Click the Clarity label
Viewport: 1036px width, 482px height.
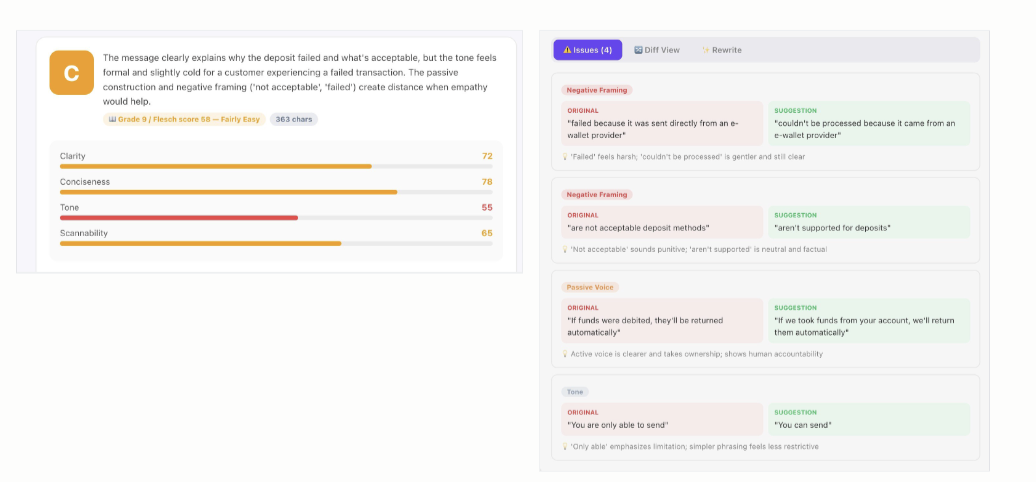pos(73,156)
